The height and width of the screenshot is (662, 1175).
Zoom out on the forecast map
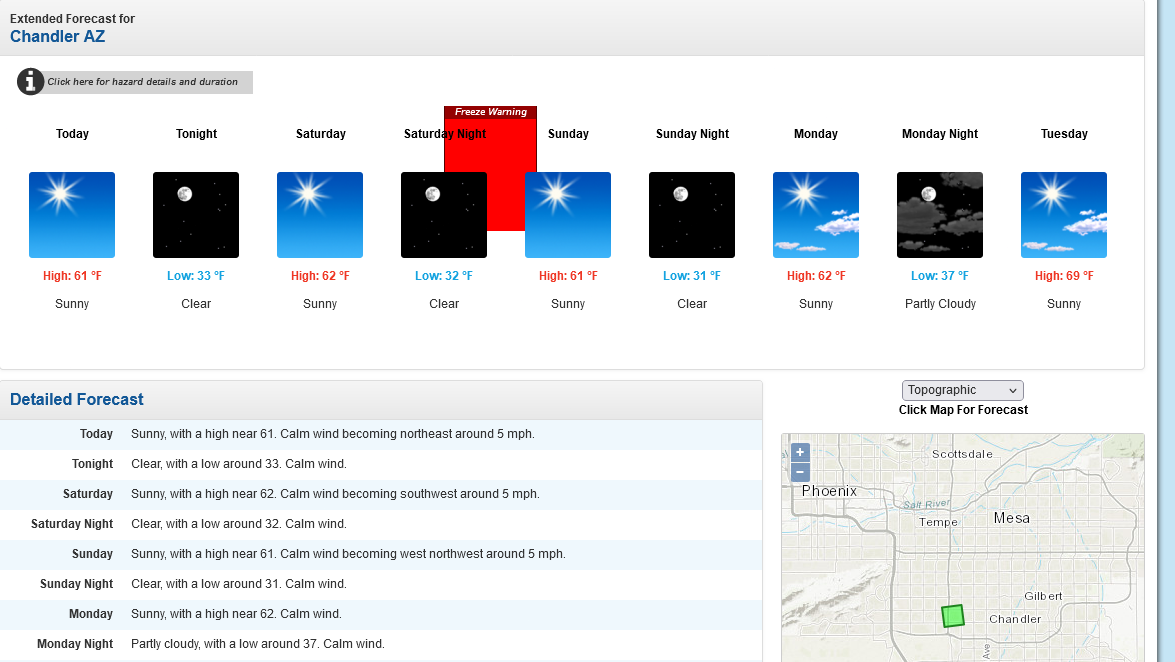(800, 472)
